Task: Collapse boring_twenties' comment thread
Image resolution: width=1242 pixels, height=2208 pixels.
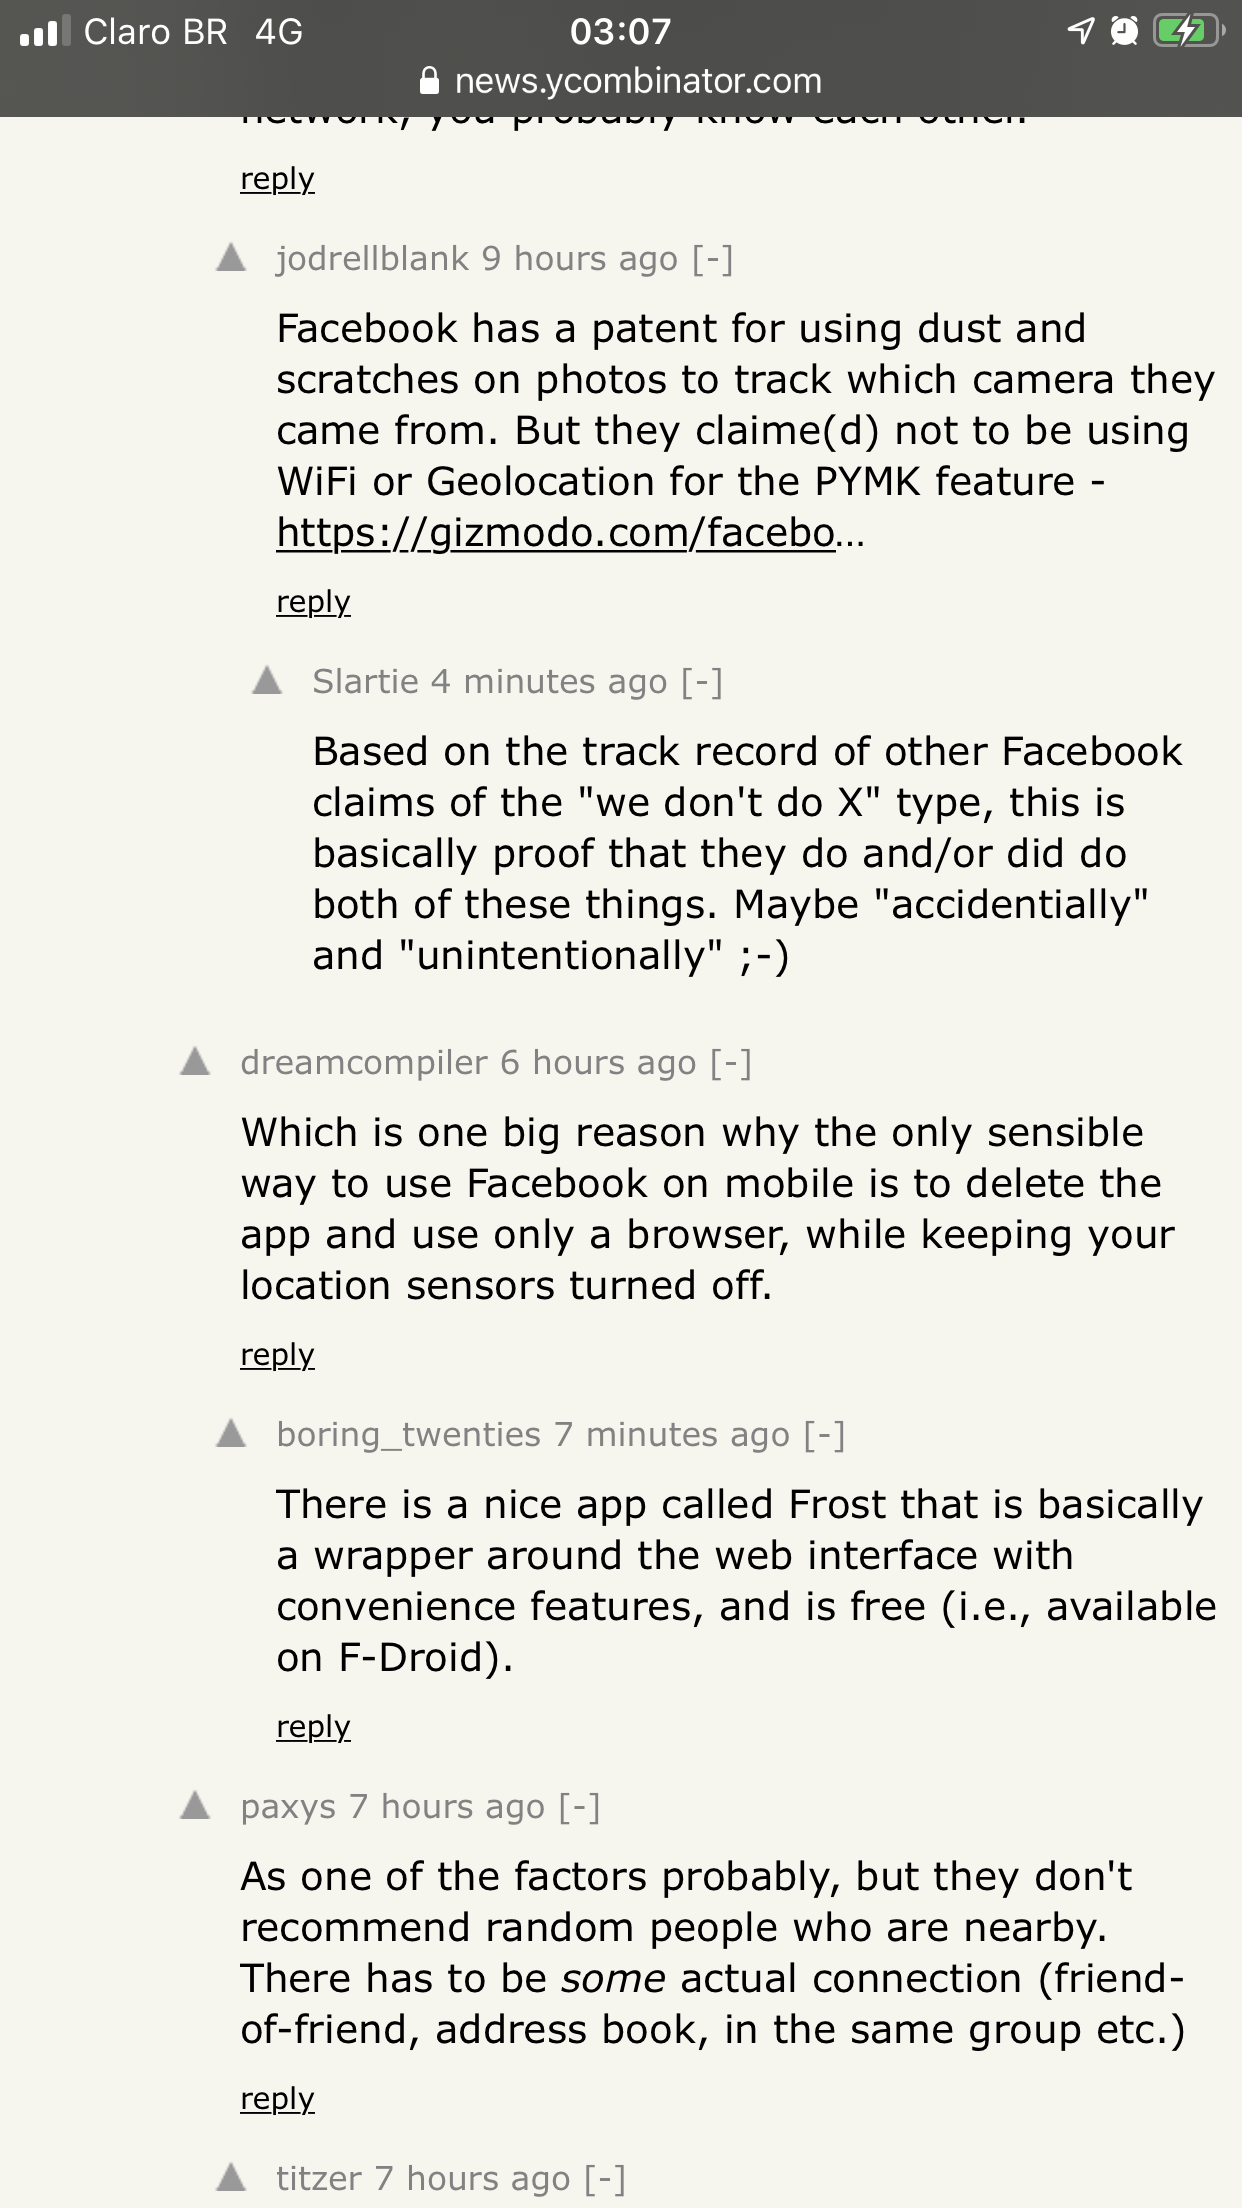Action: [x=825, y=1435]
